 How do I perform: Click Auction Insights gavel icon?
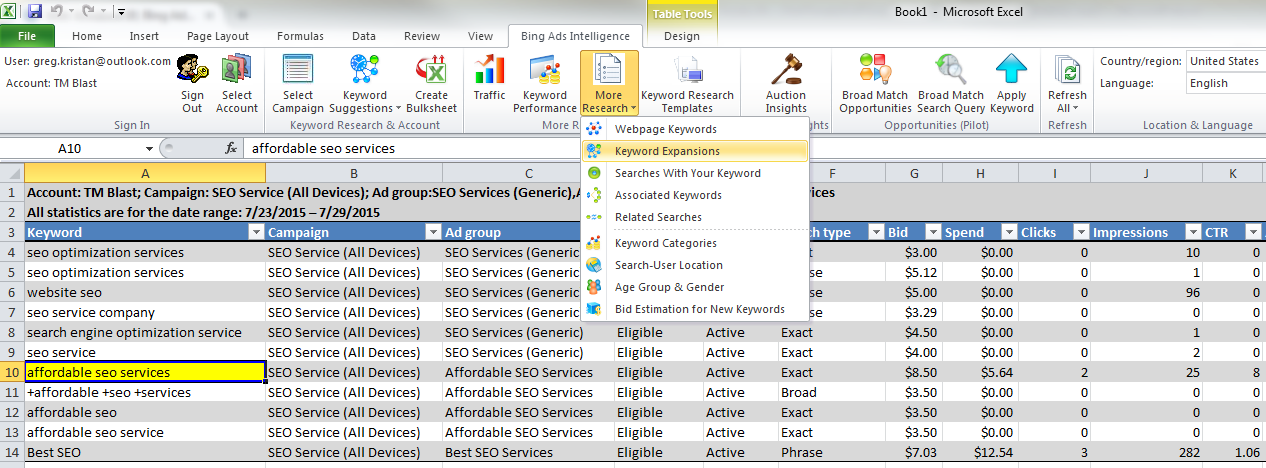[x=786, y=70]
